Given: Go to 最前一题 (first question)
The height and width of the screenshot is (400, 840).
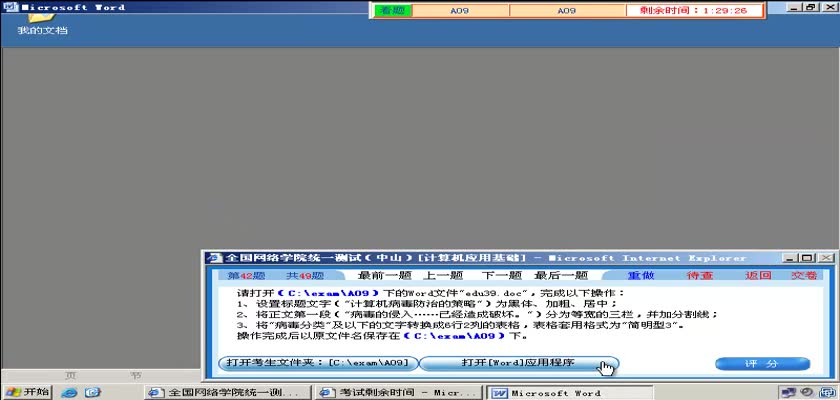Looking at the screenshot, I should [x=384, y=275].
